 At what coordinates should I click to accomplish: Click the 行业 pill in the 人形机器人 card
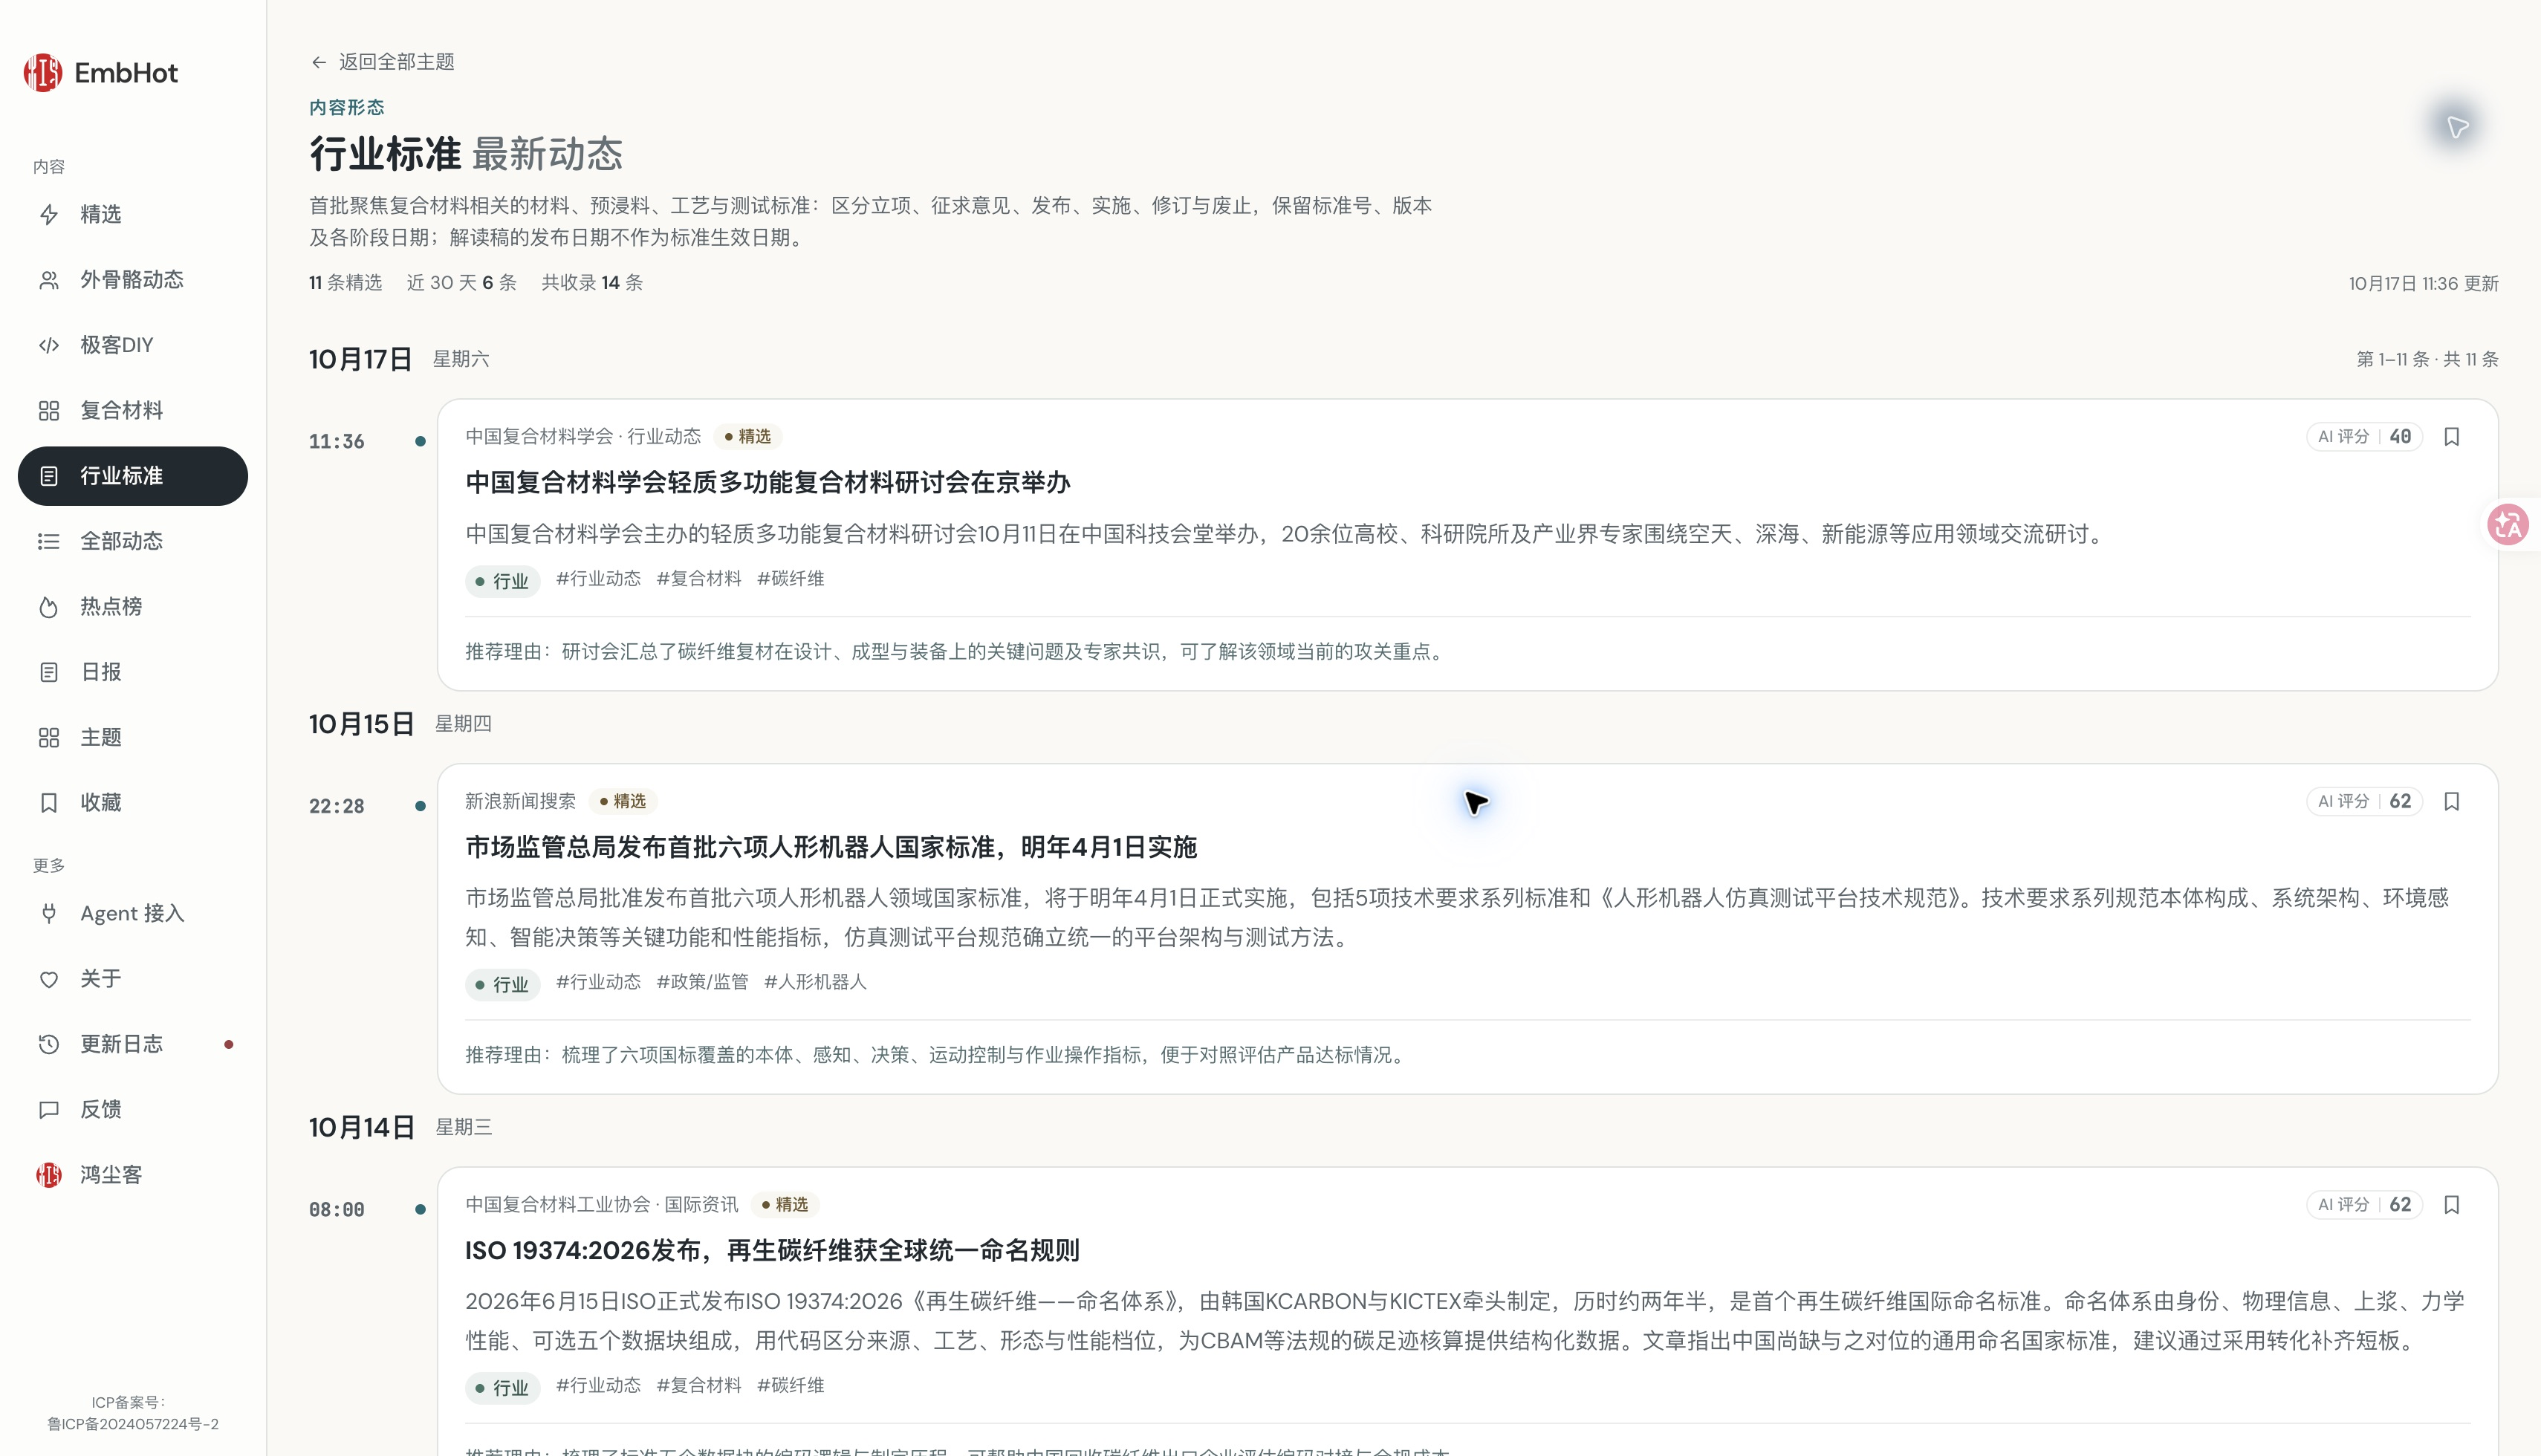502,985
